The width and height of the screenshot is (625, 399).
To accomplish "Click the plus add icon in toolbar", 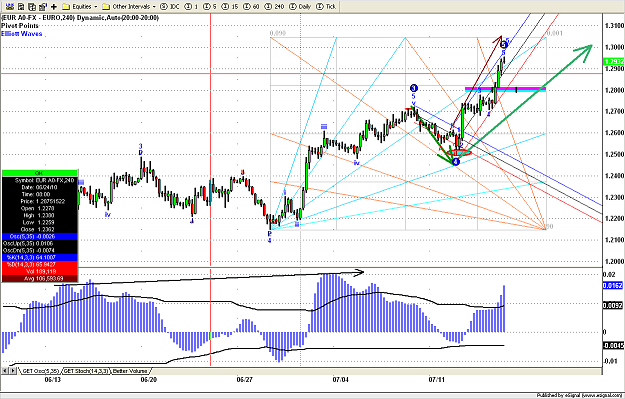I will [54, 6].
